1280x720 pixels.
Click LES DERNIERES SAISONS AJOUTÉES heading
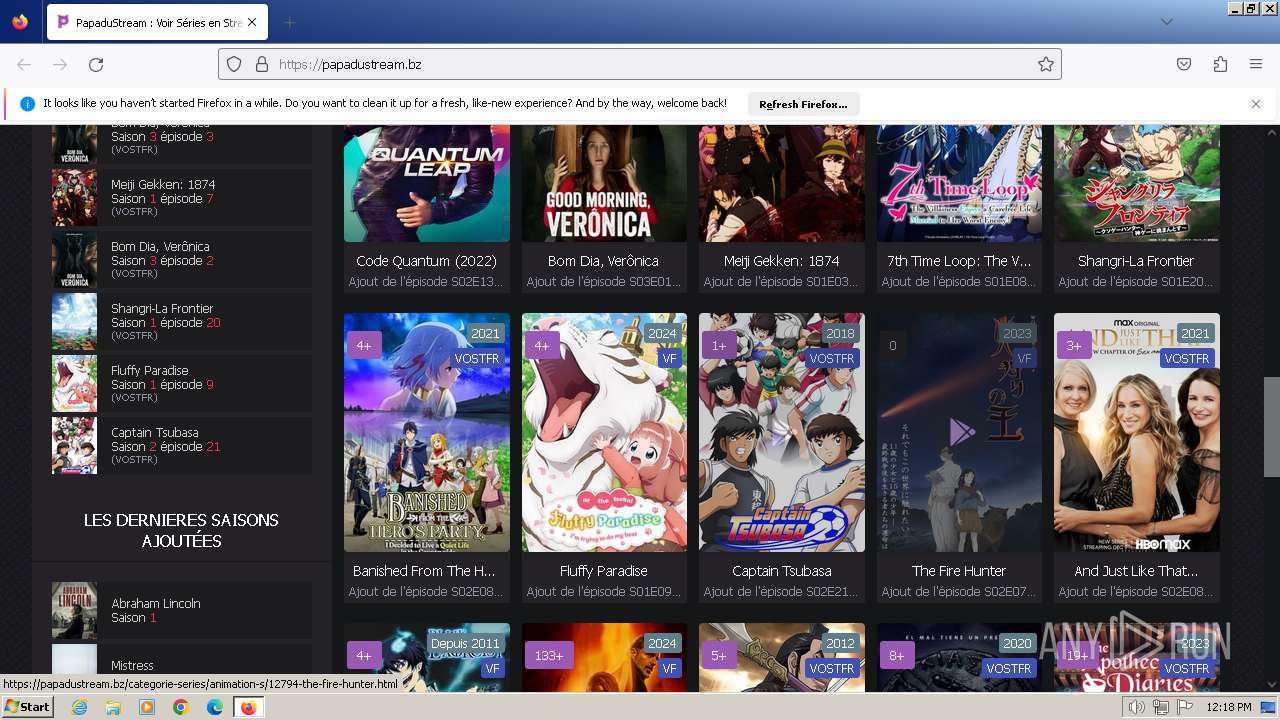pyautogui.click(x=181, y=531)
